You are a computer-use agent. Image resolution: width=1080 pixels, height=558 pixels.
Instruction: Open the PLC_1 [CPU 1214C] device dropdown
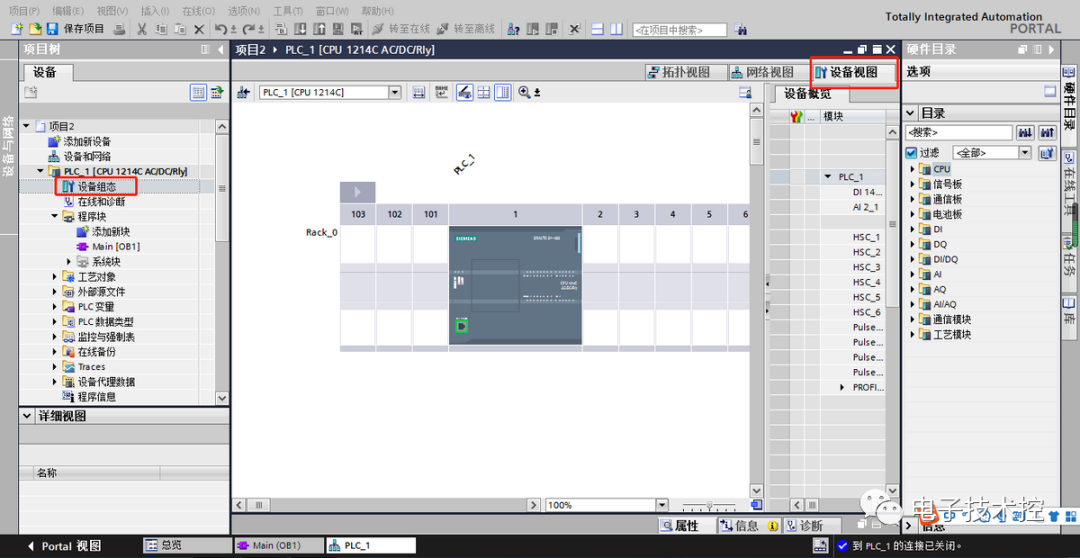(395, 92)
